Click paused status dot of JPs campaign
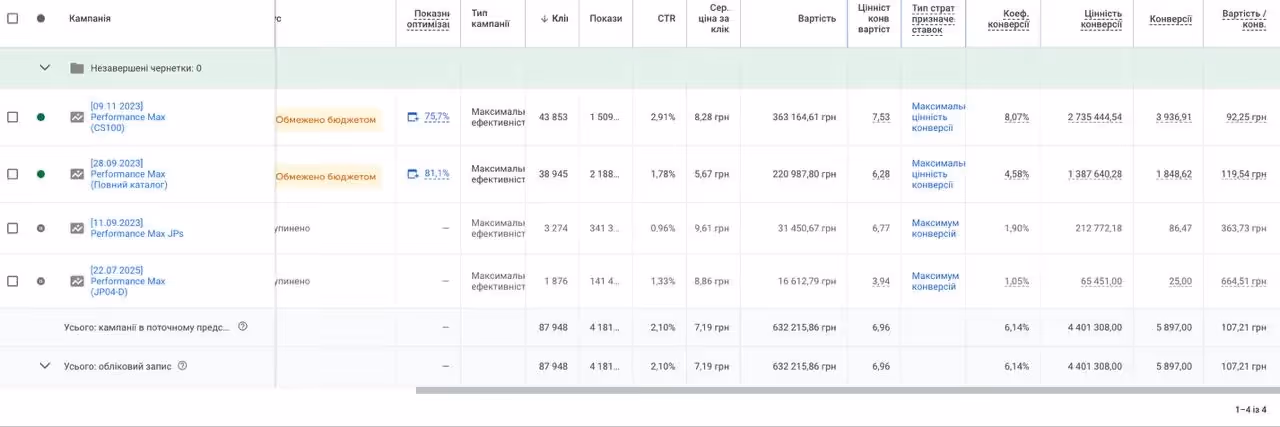The width and height of the screenshot is (1280, 427). (41, 228)
